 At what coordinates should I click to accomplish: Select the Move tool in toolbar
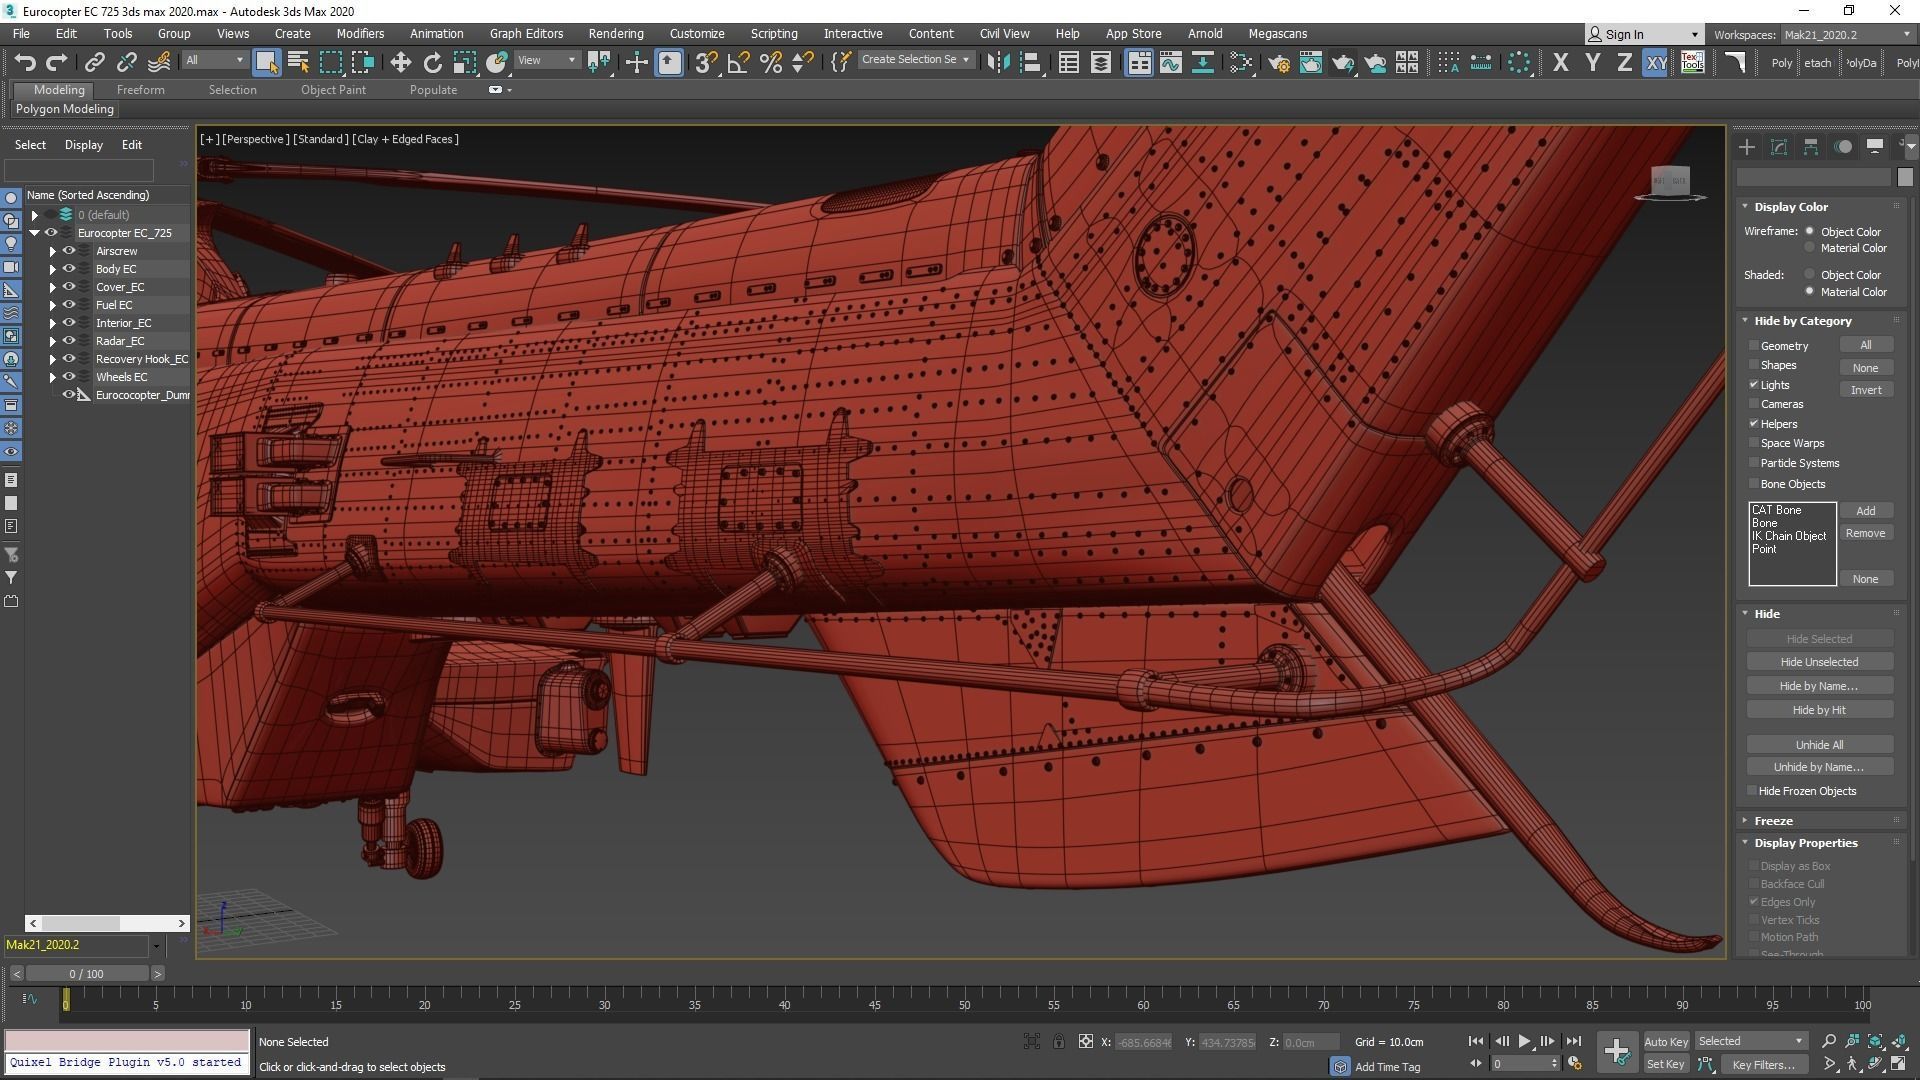[400, 63]
